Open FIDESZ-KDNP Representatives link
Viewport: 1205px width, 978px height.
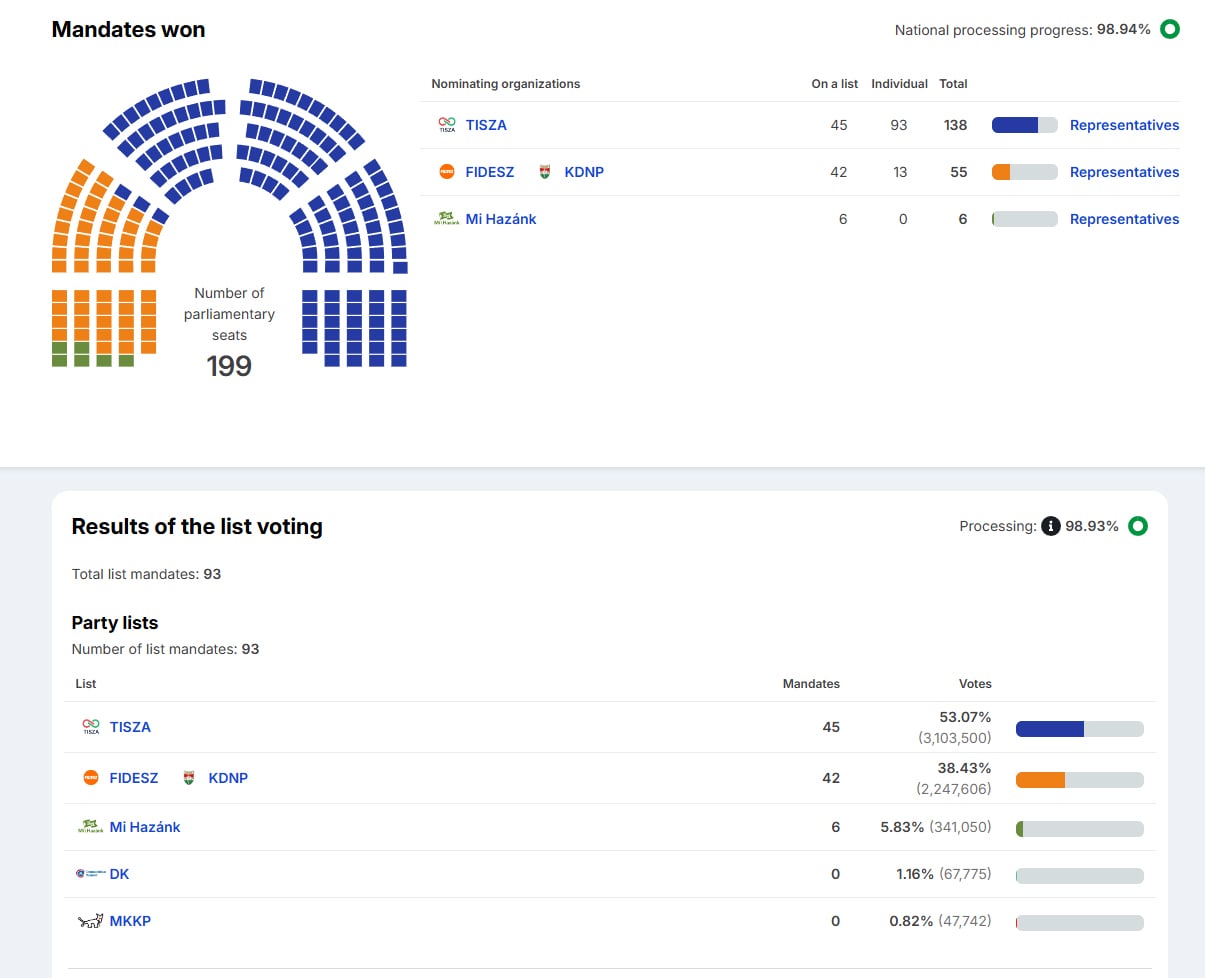(x=1124, y=172)
